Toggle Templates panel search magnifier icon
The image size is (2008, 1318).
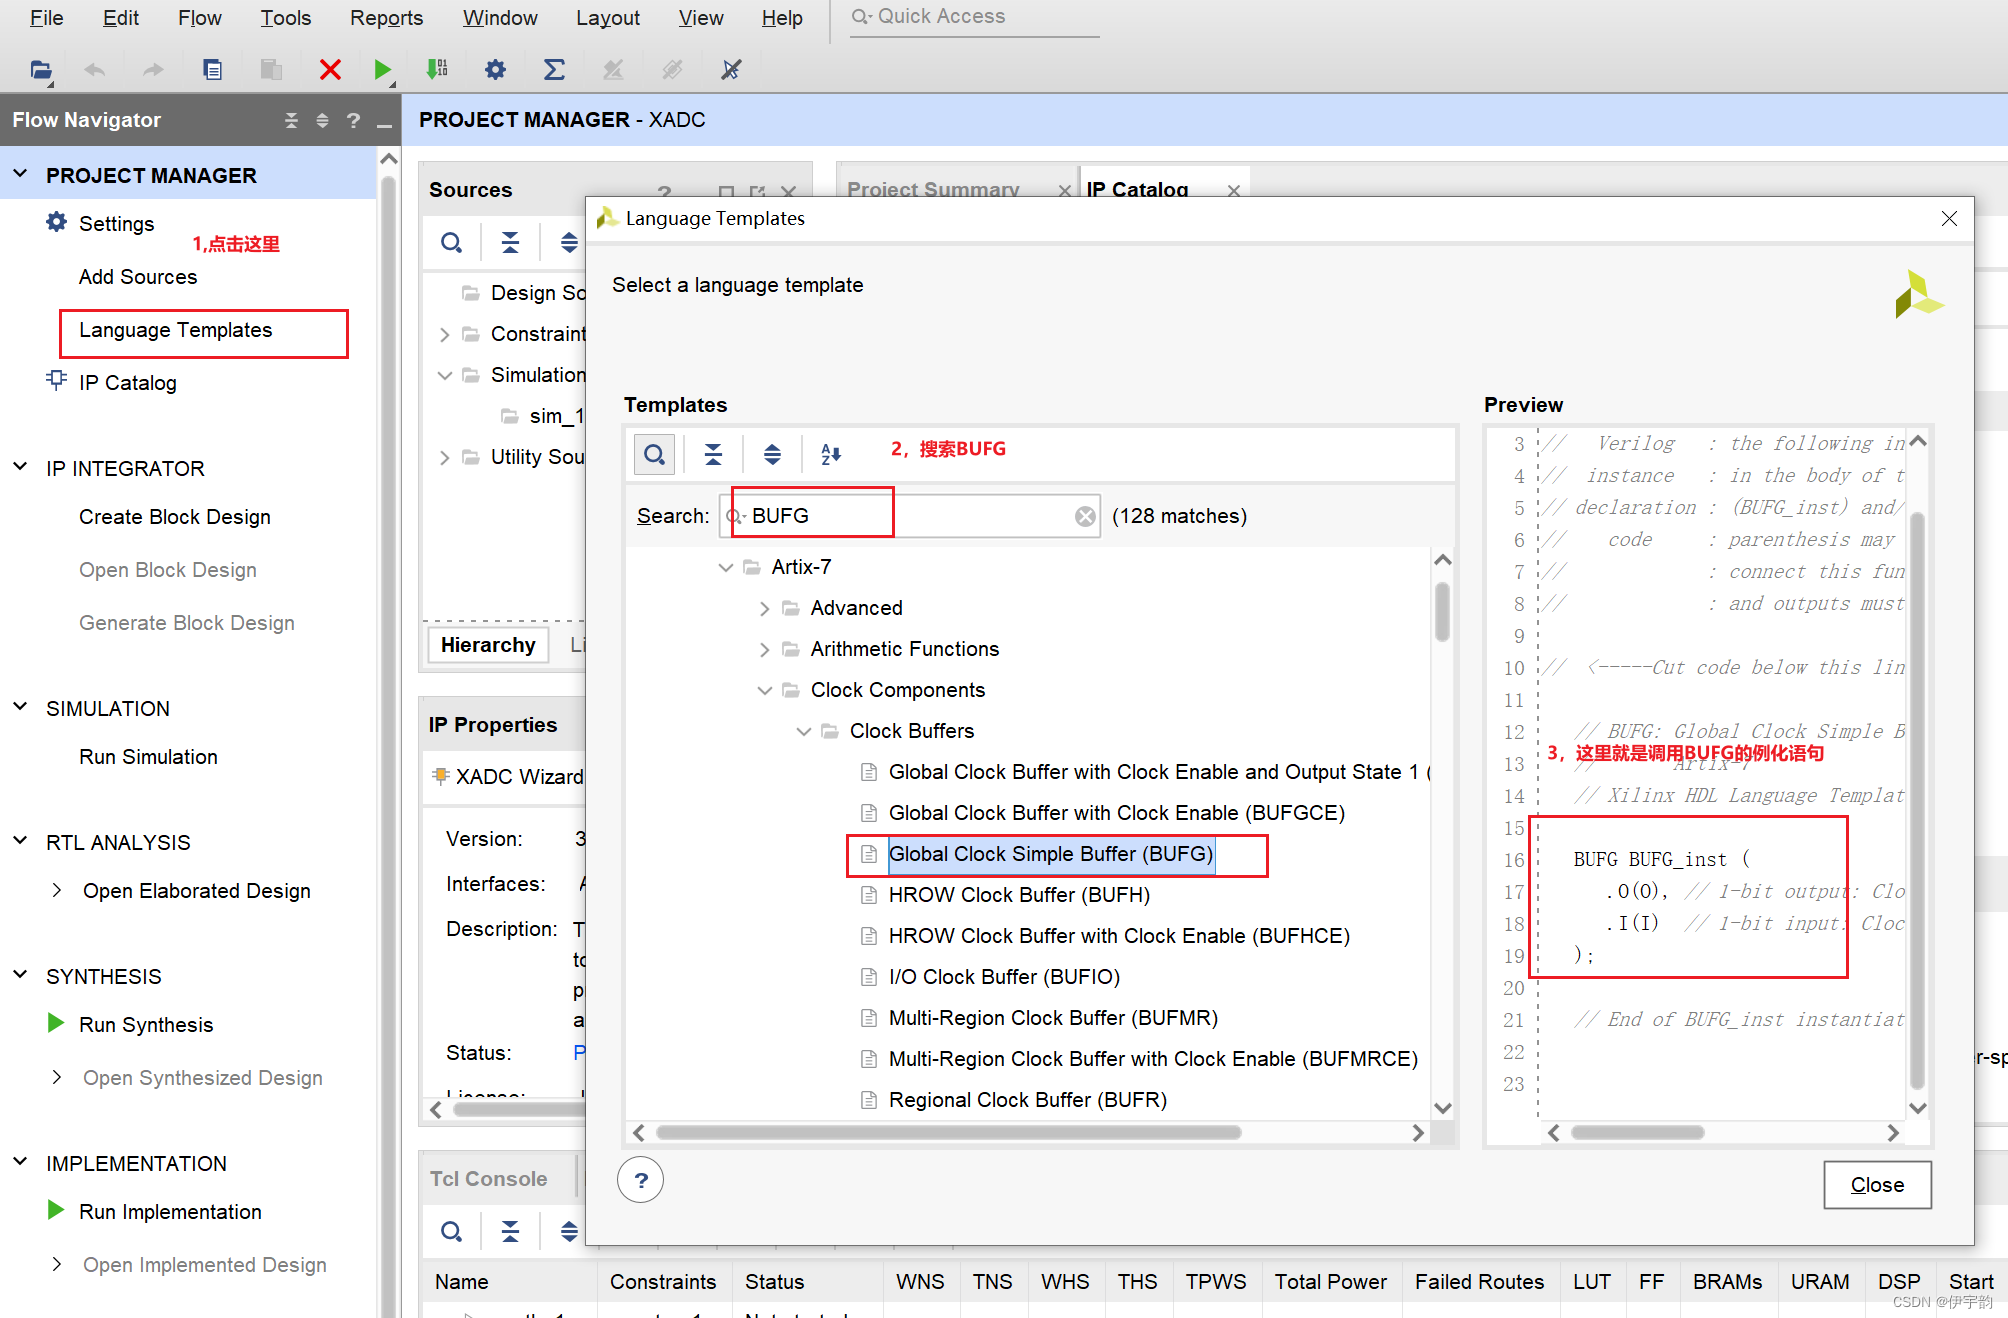654,455
